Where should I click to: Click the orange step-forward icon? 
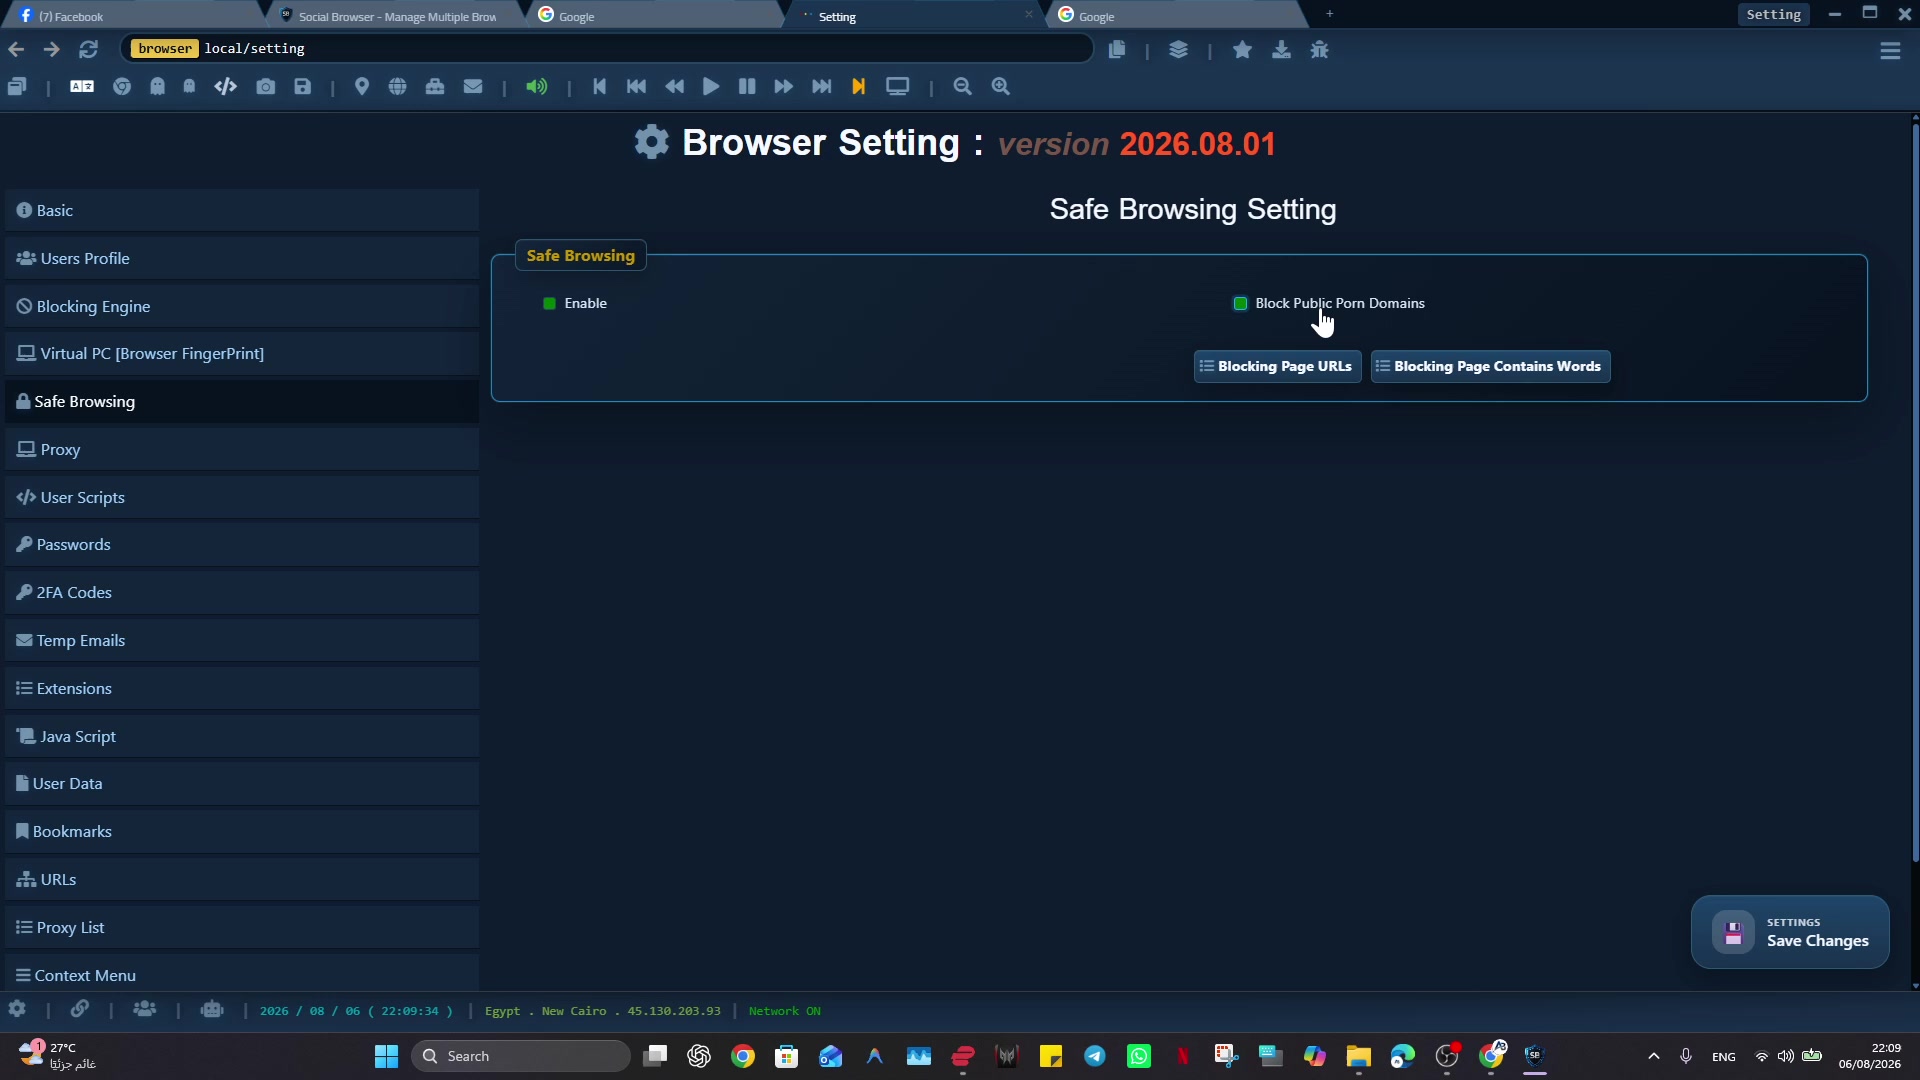(858, 87)
